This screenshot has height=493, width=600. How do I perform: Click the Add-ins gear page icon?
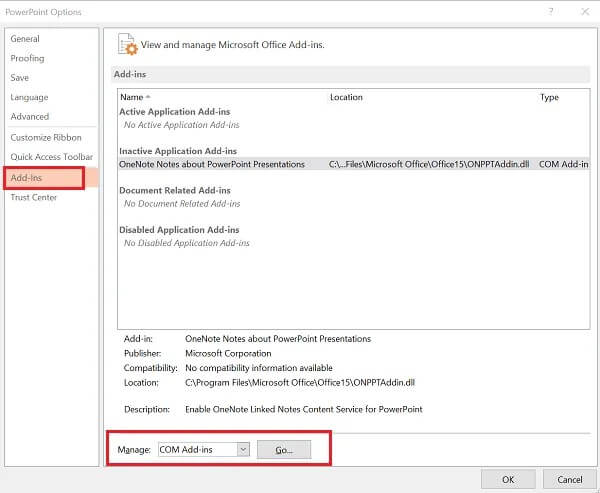click(x=127, y=44)
